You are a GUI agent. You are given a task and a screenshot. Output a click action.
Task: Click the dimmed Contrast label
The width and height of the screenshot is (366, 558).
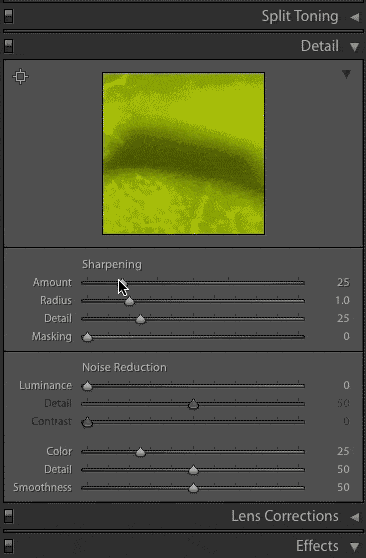(52, 421)
